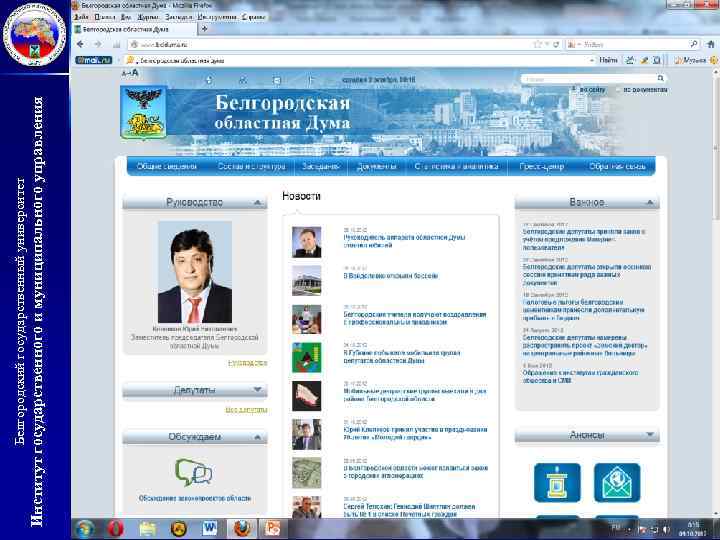Screen dimensions: 720x540
Task: Open the Обсуждение законопроектов области link
Action: click(195, 498)
